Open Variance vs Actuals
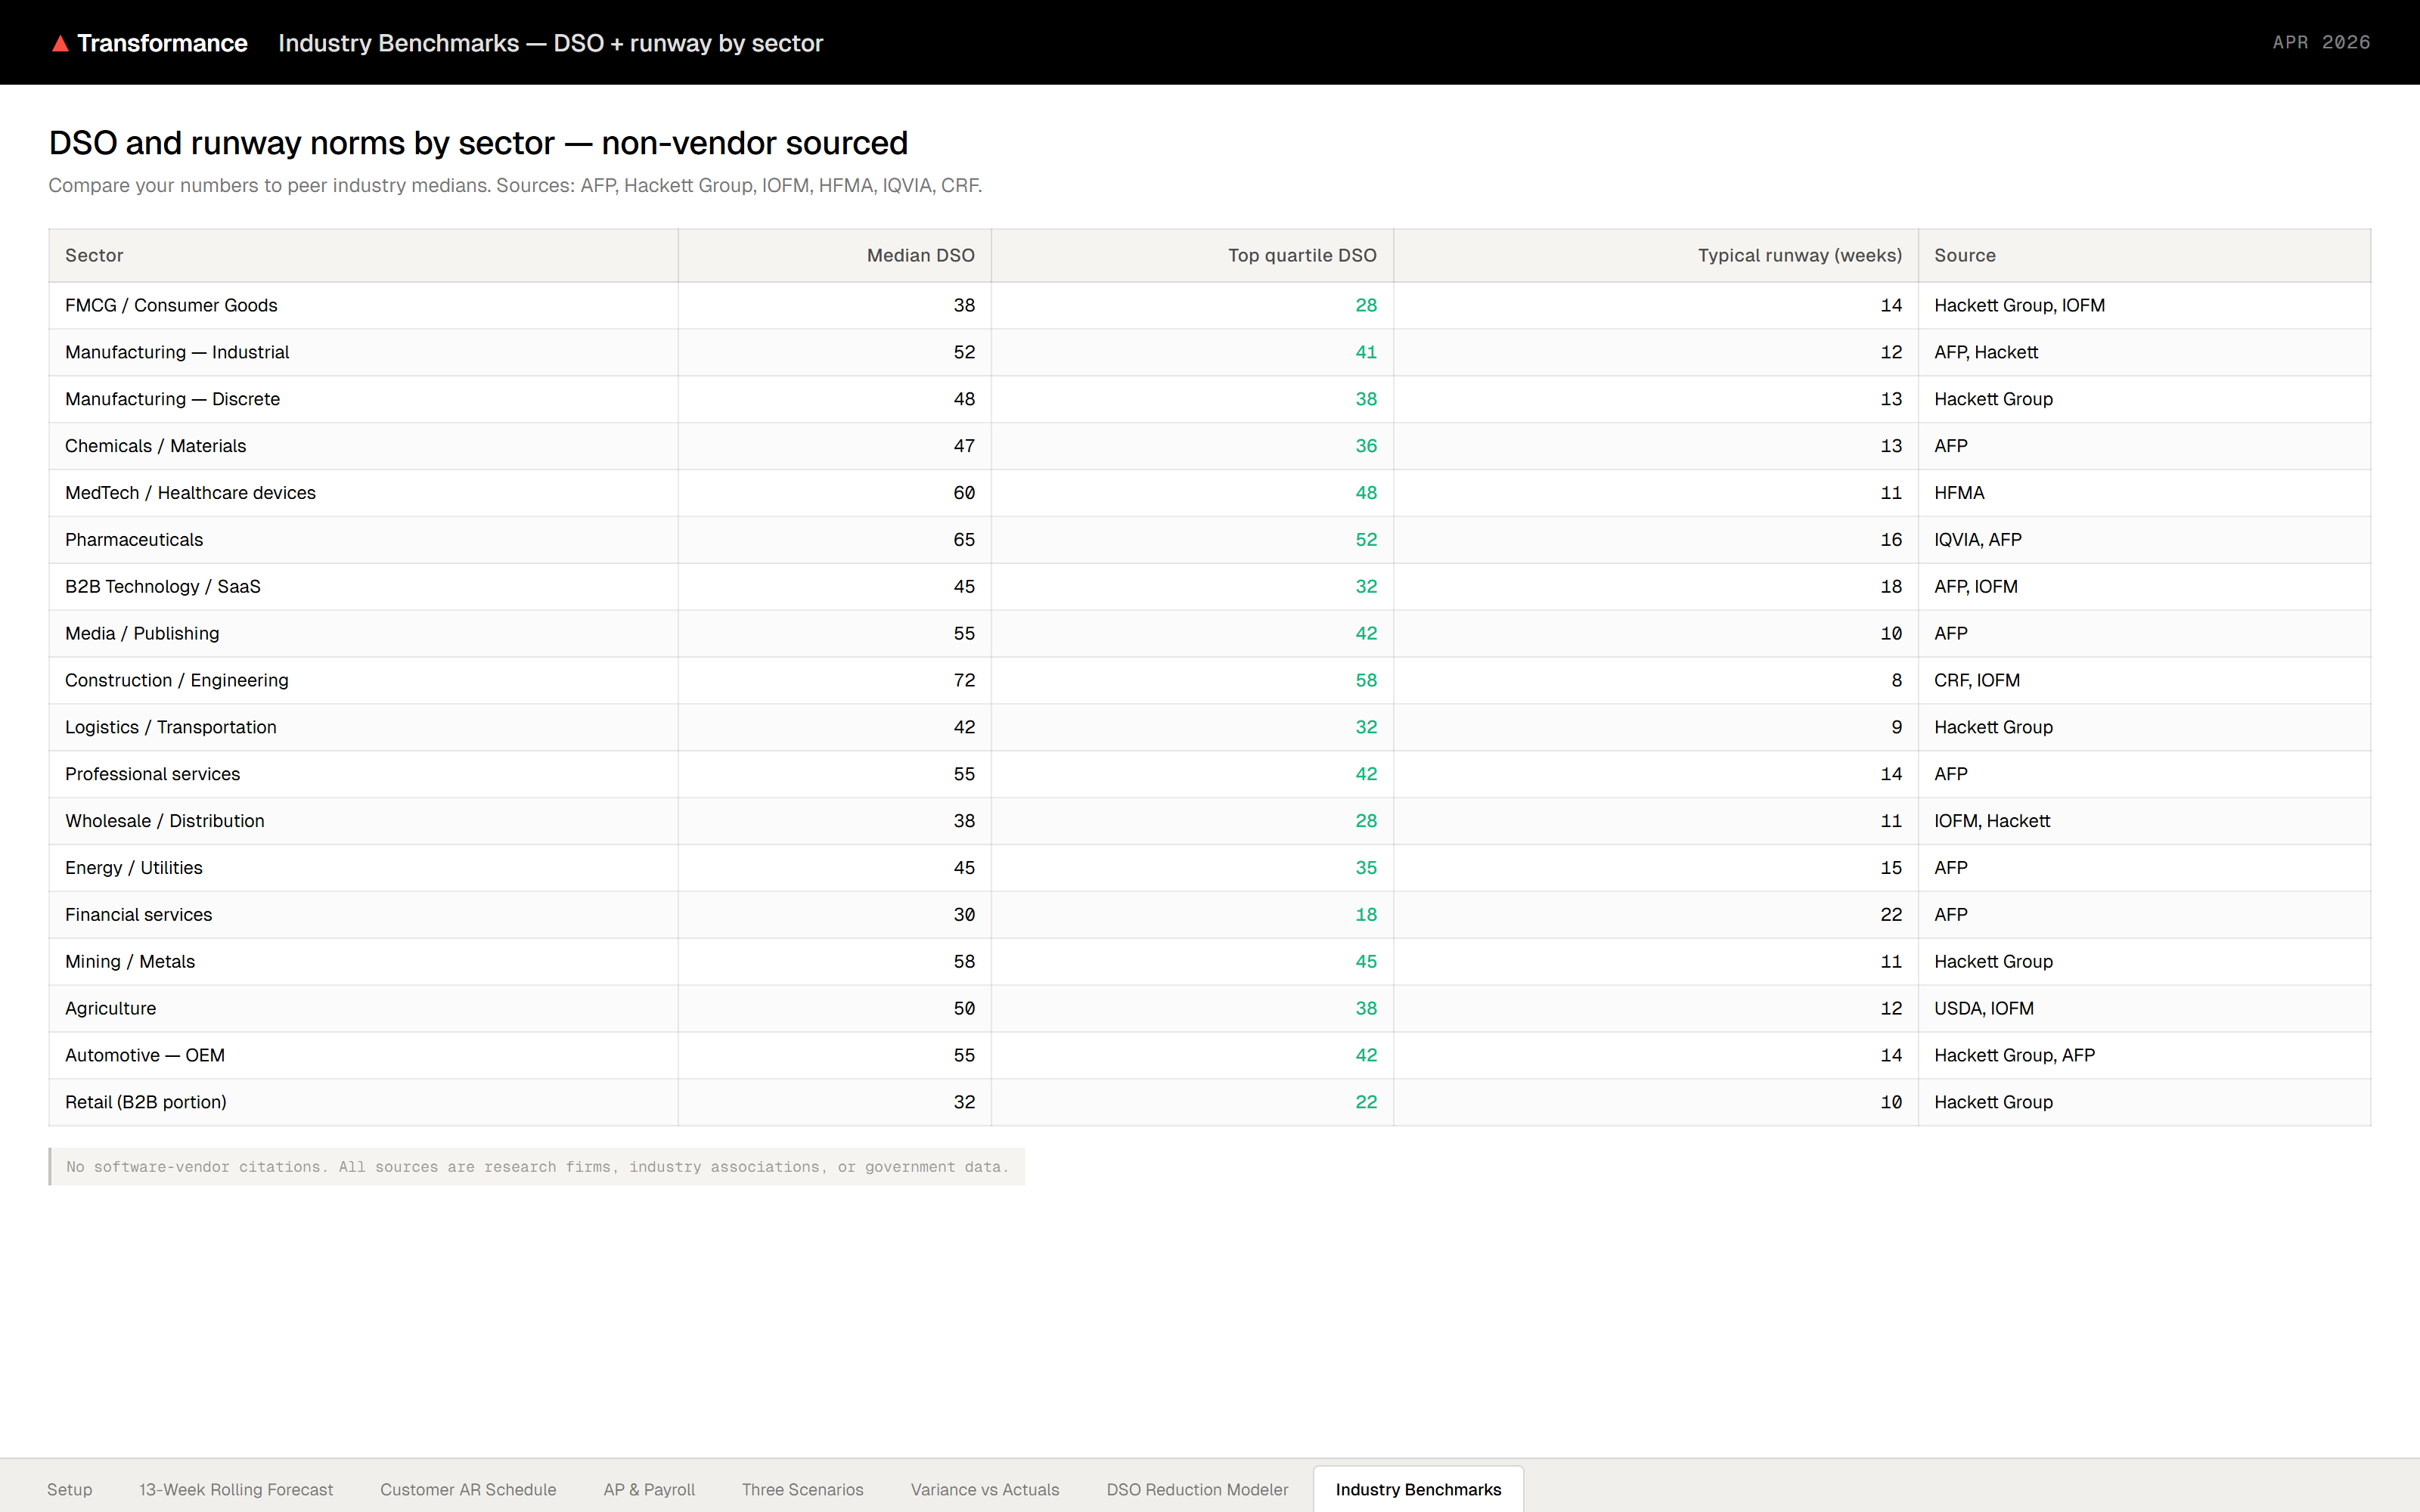 point(984,1489)
